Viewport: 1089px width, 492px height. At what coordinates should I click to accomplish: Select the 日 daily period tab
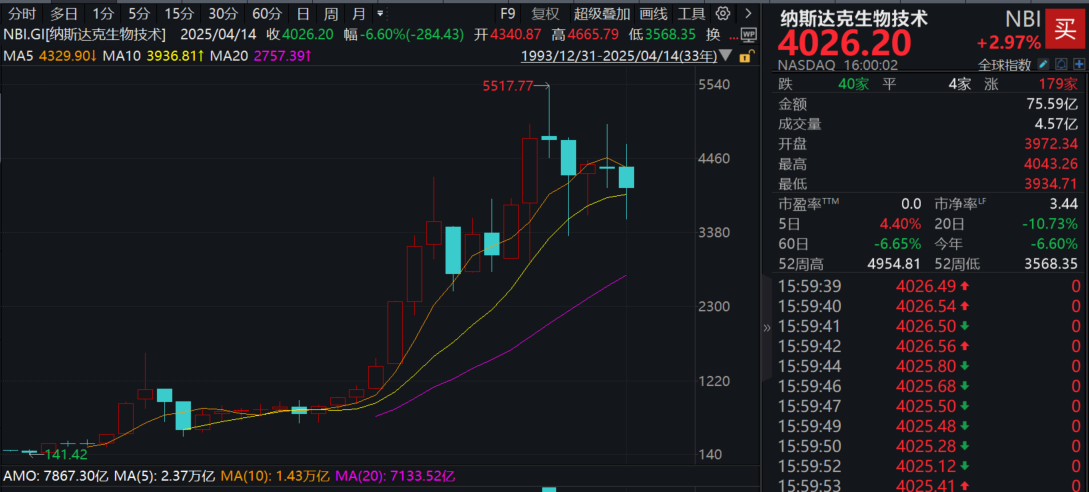pyautogui.click(x=303, y=13)
